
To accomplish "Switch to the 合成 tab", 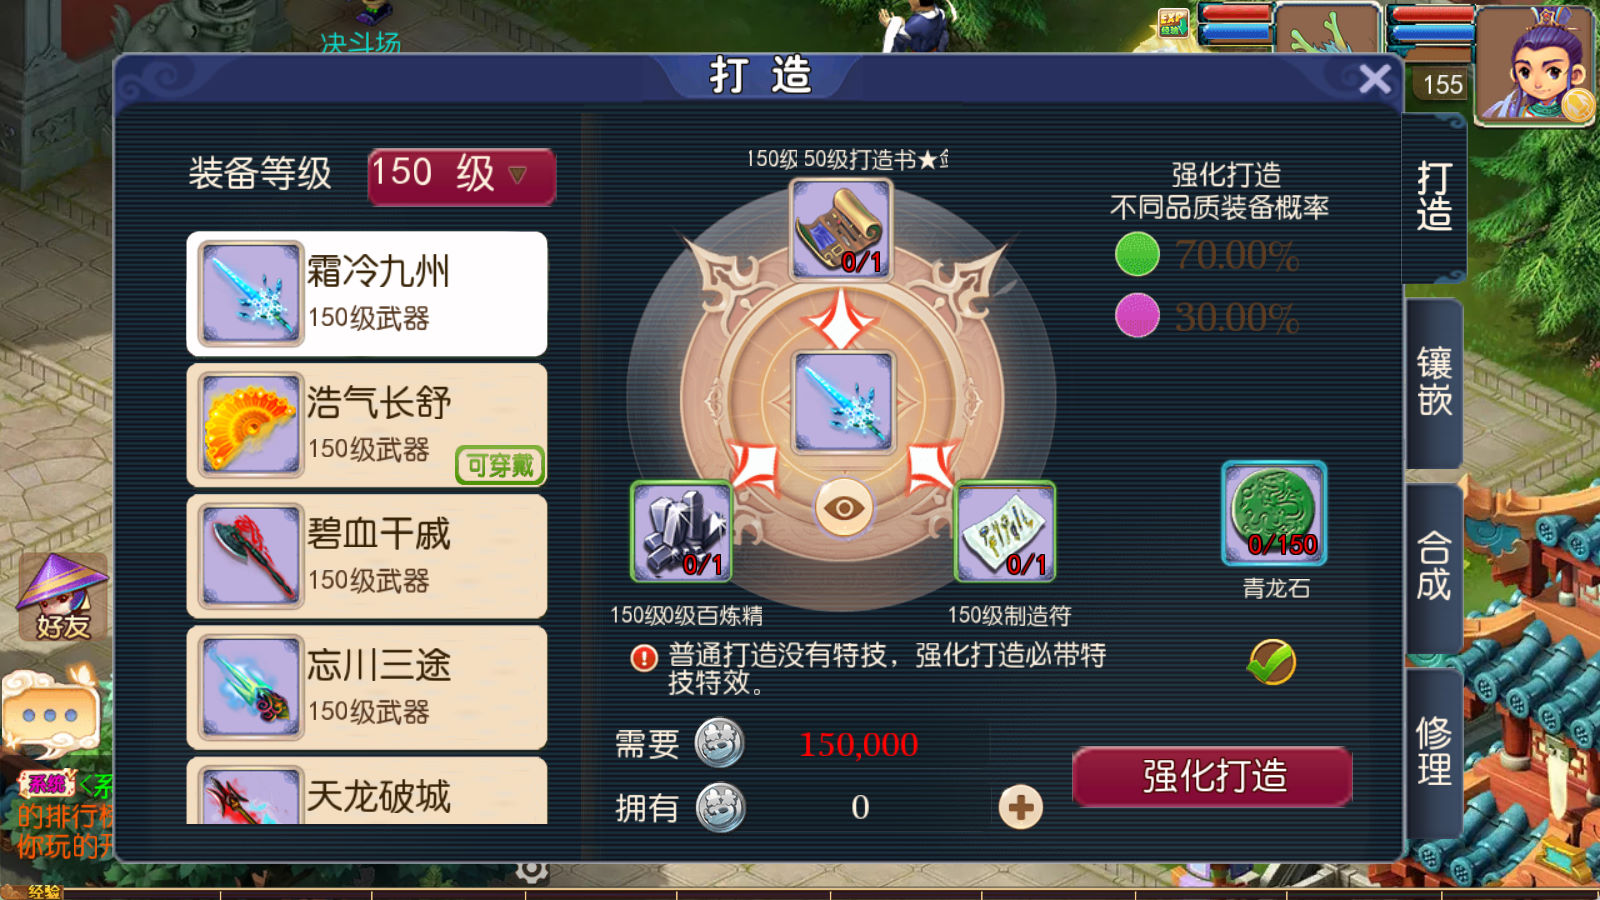I will [1434, 567].
